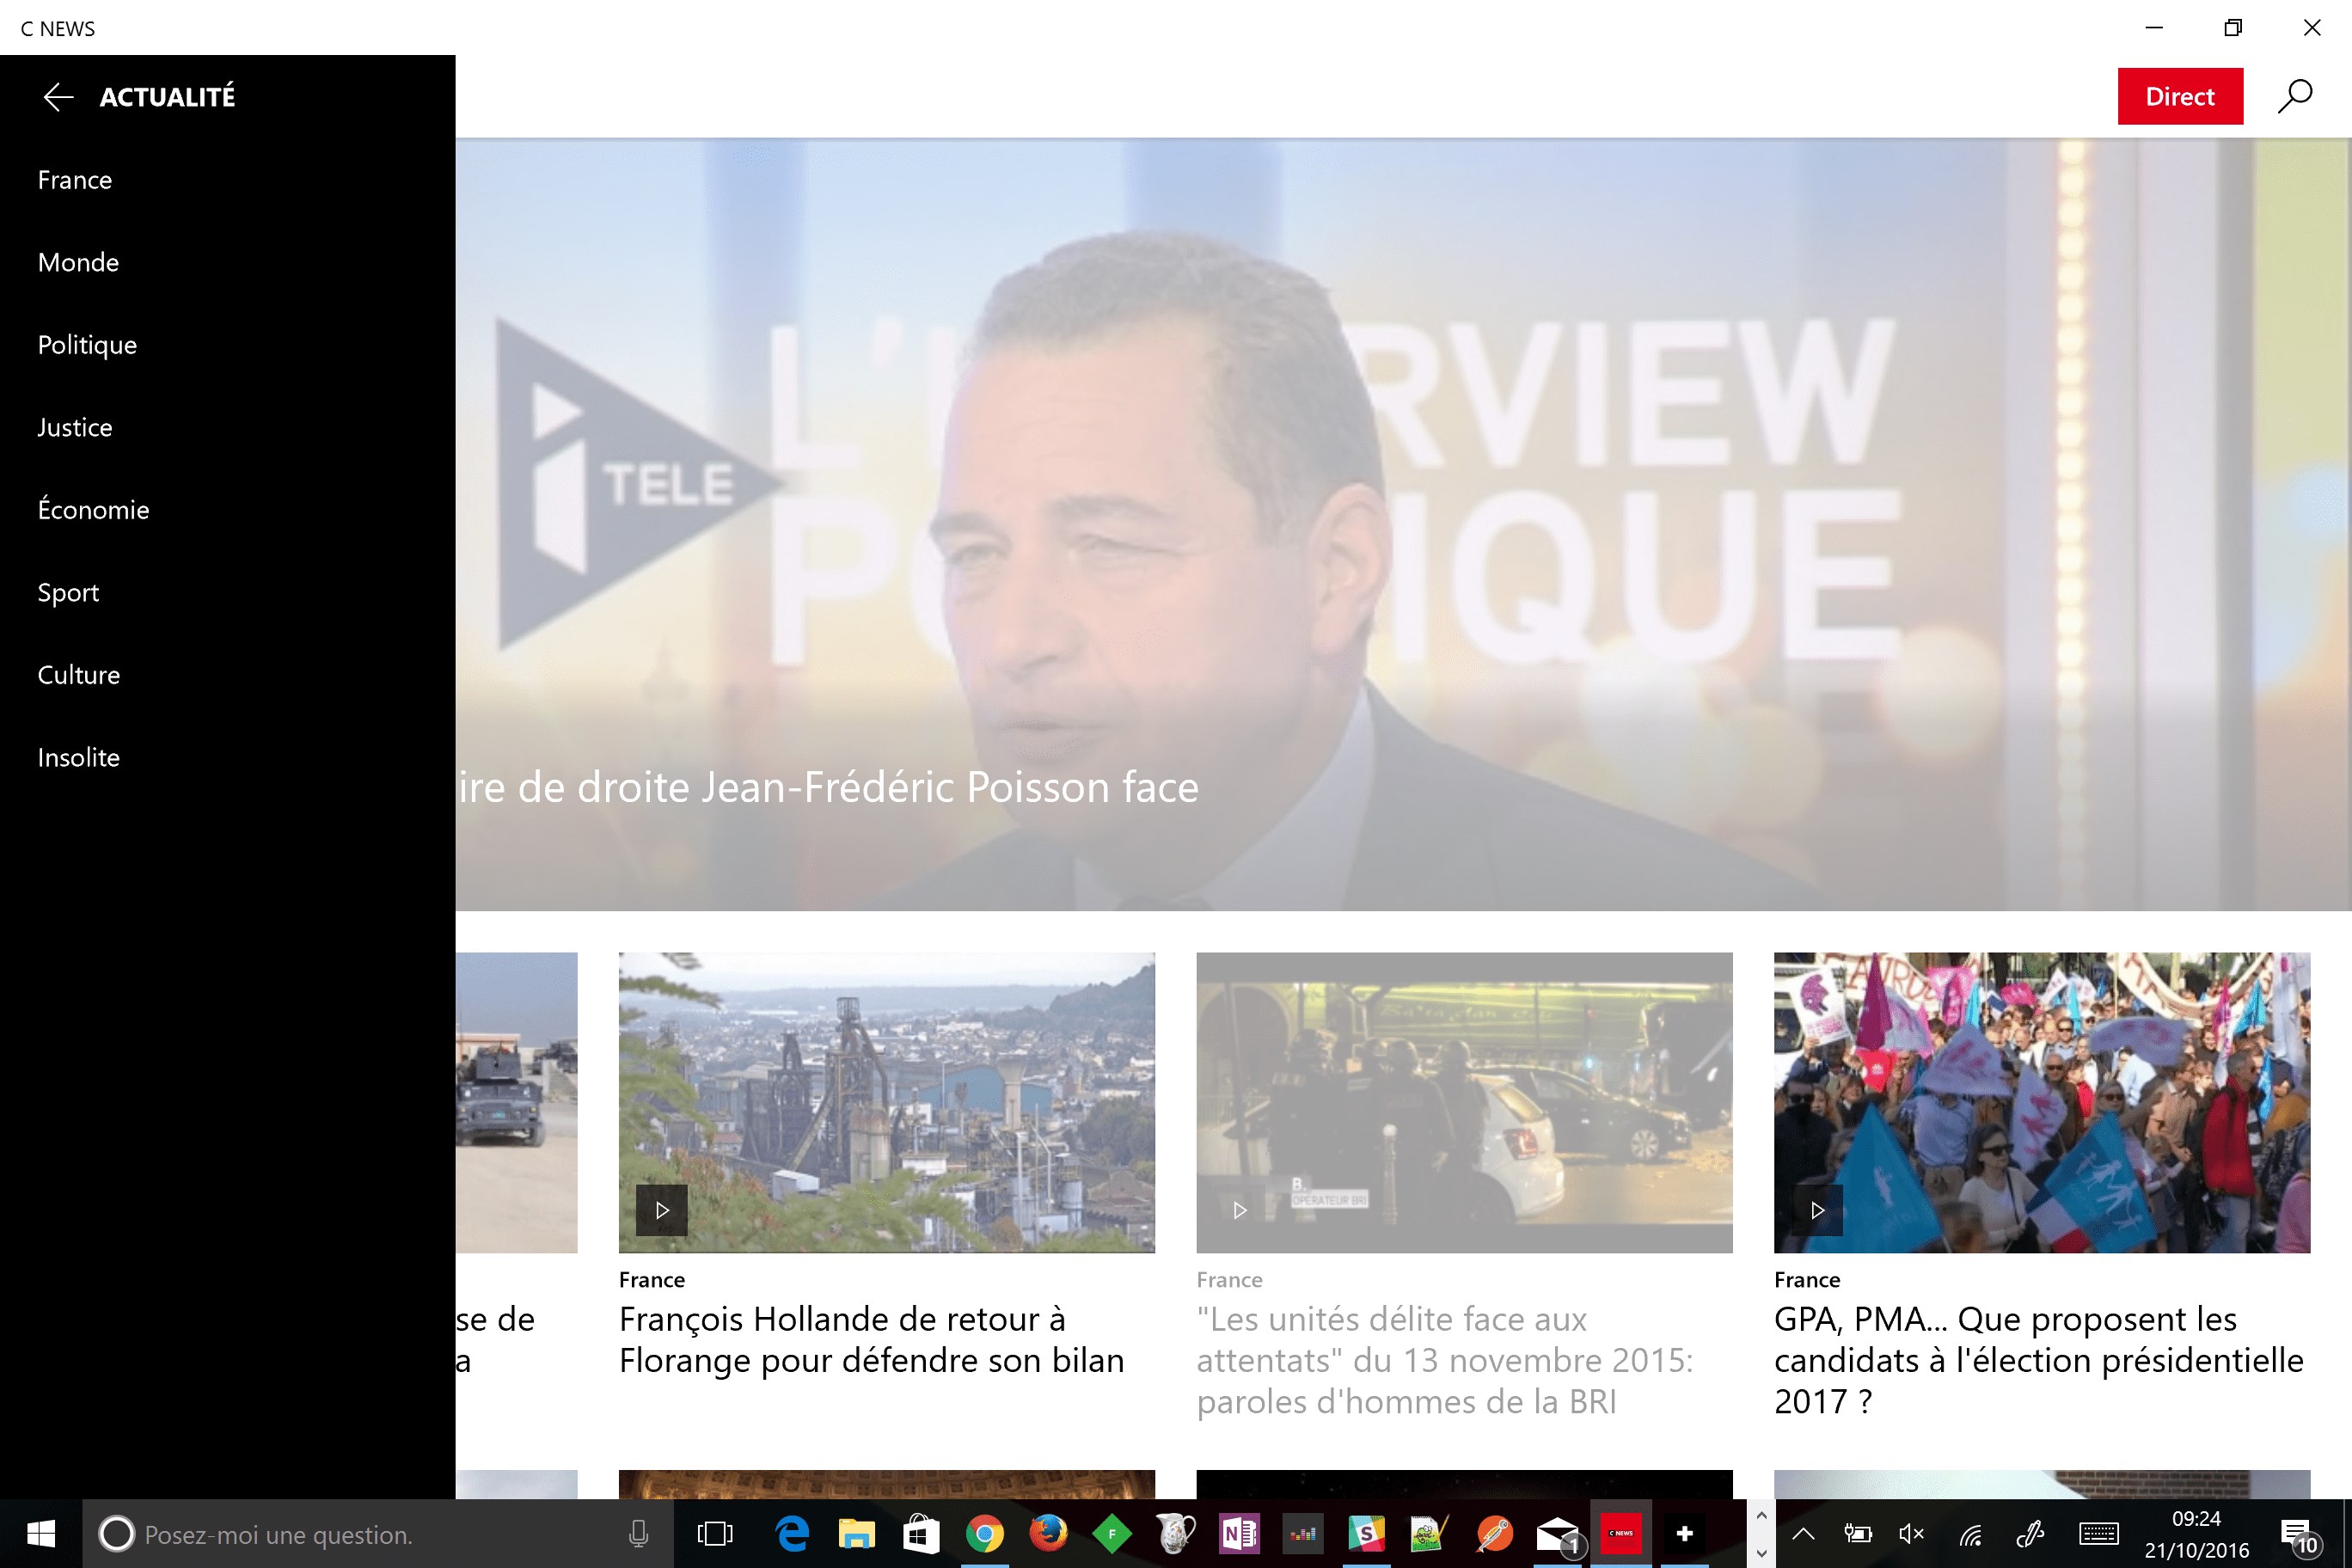Screen dimensions: 2352x1568
Task: Open François Hollande Florange article headline
Action: click(871, 1339)
